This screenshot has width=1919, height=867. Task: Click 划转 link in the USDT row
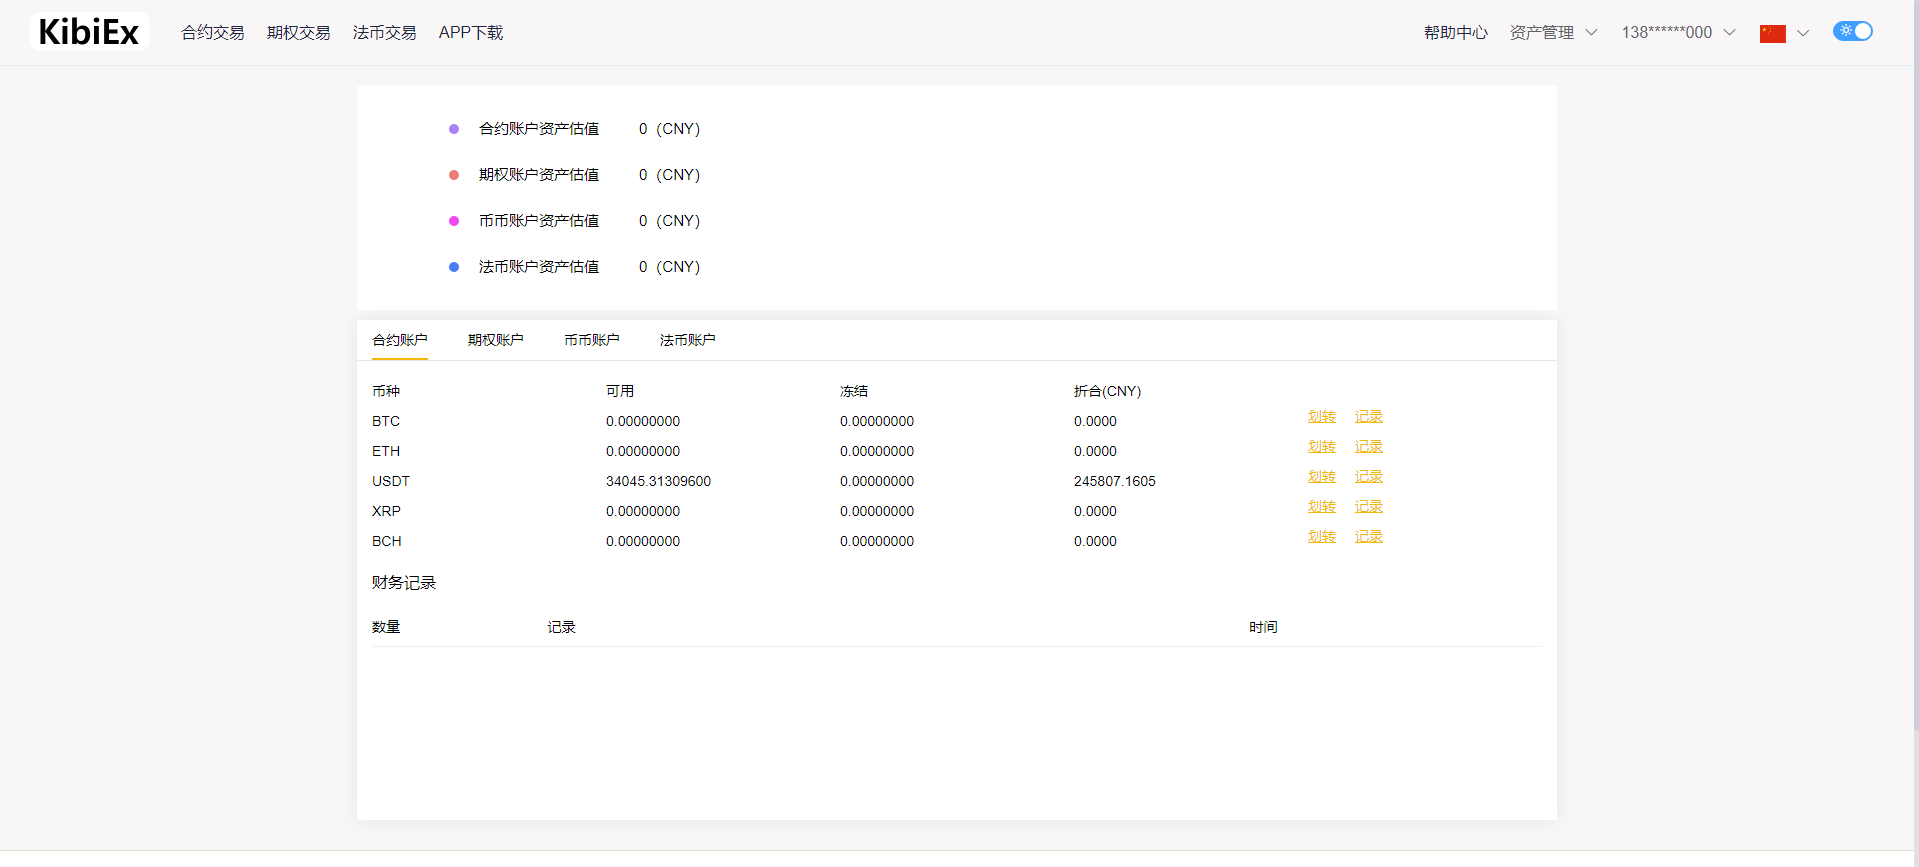pyautogui.click(x=1322, y=476)
